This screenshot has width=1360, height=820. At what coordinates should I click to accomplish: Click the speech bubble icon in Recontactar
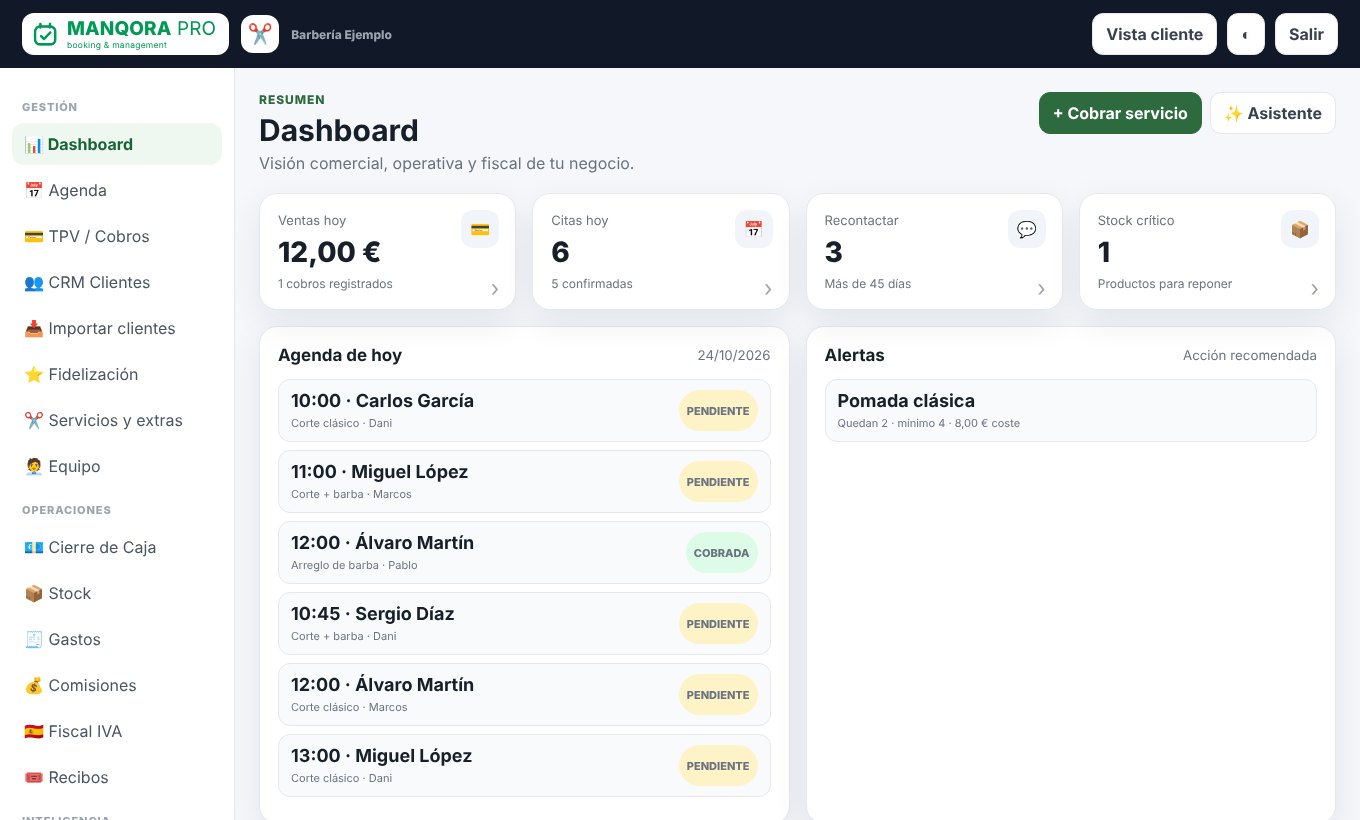pos(1026,229)
